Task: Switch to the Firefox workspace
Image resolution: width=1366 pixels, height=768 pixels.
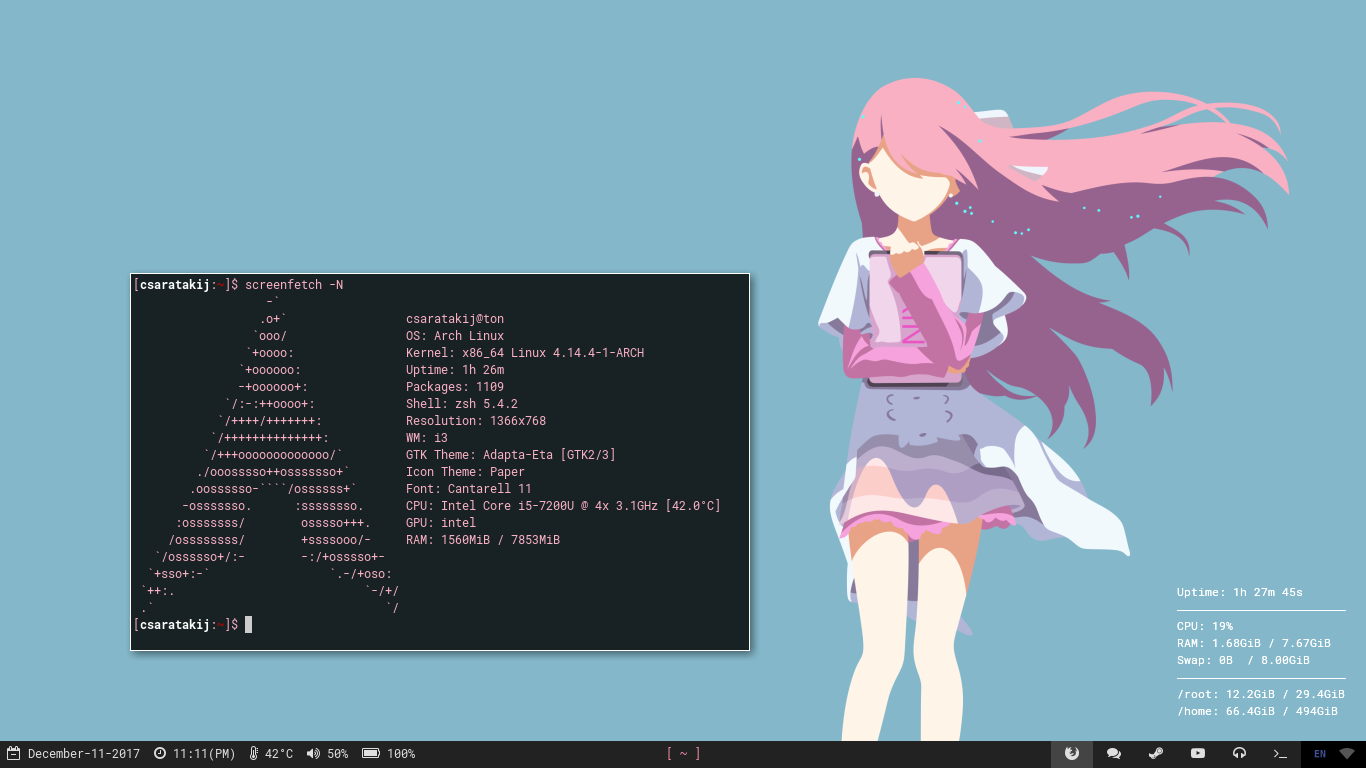Action: 1072,754
